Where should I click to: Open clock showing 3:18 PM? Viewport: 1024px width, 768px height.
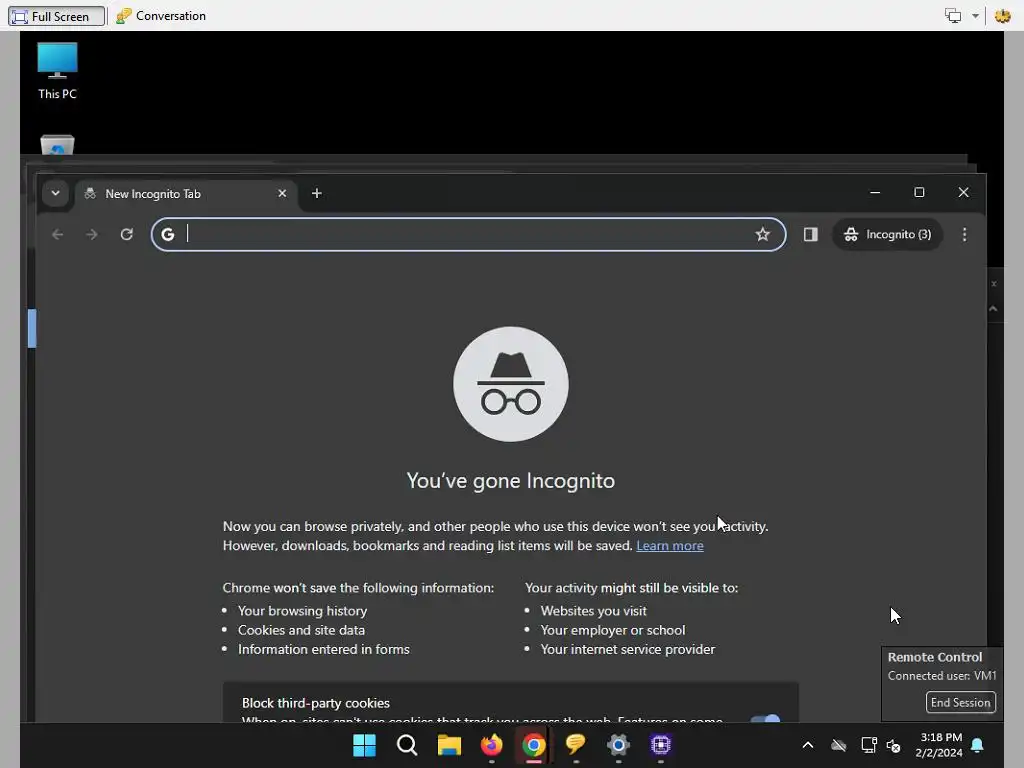point(940,745)
